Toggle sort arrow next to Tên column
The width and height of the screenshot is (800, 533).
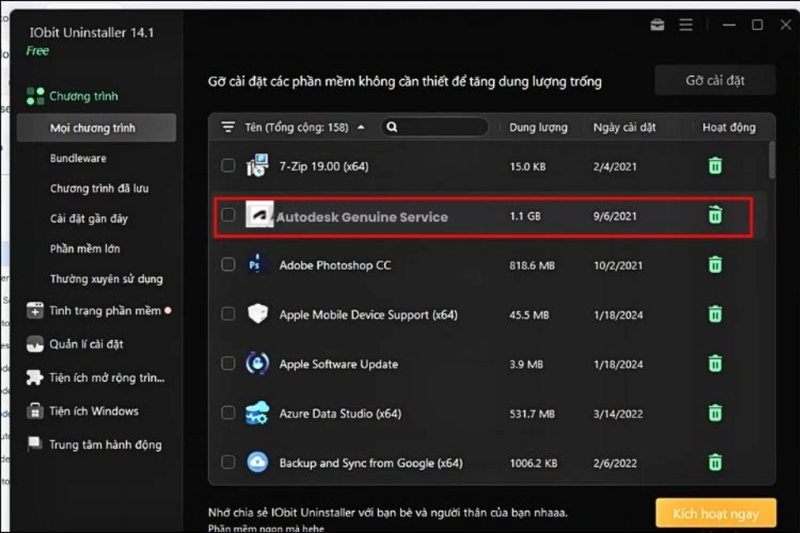click(x=361, y=127)
